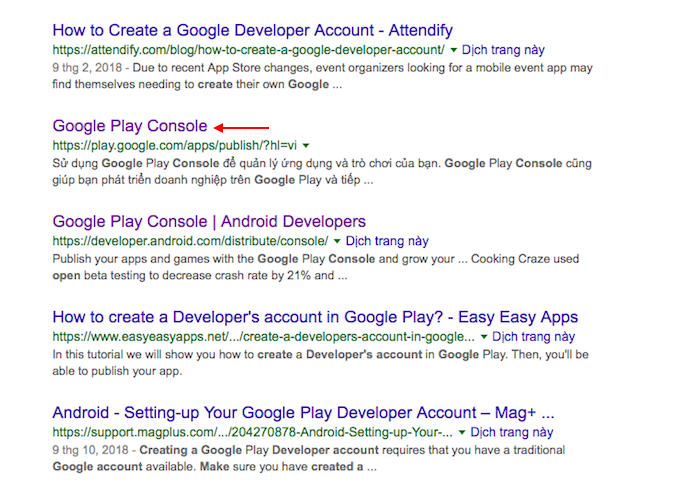Click the attendify.com blog URL text
Screen dimensions: 700x500
click(249, 50)
